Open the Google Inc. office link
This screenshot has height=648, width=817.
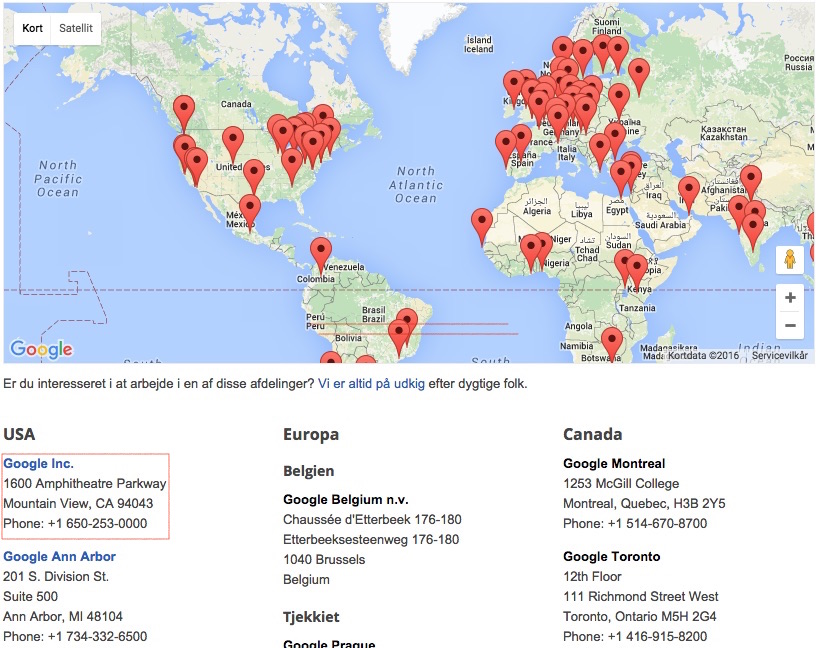(x=39, y=464)
